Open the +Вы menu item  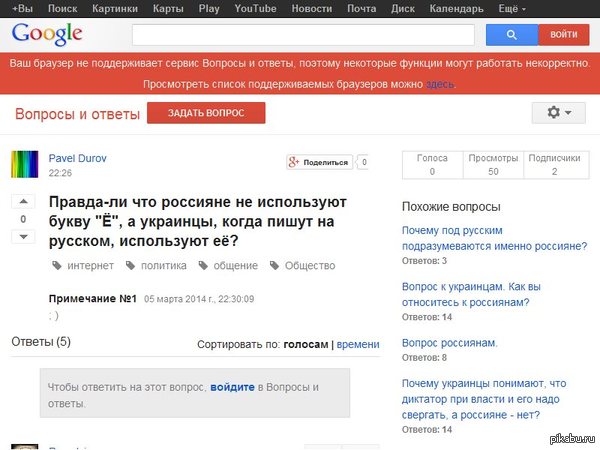[x=22, y=8]
